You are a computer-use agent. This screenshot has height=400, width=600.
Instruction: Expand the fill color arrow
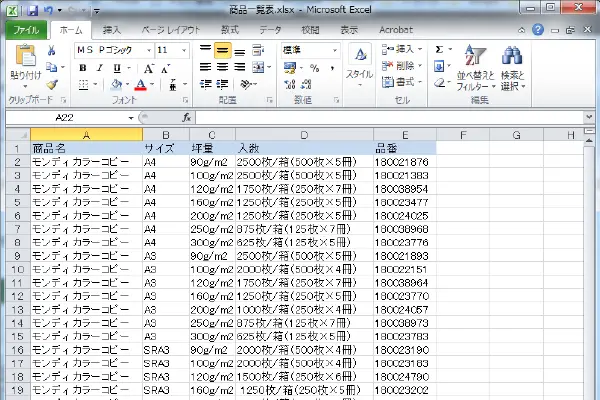[x=127, y=85]
